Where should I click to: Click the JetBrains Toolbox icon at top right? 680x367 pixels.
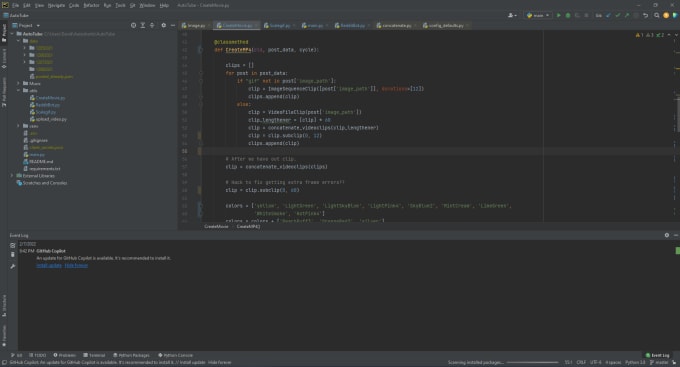click(x=675, y=15)
